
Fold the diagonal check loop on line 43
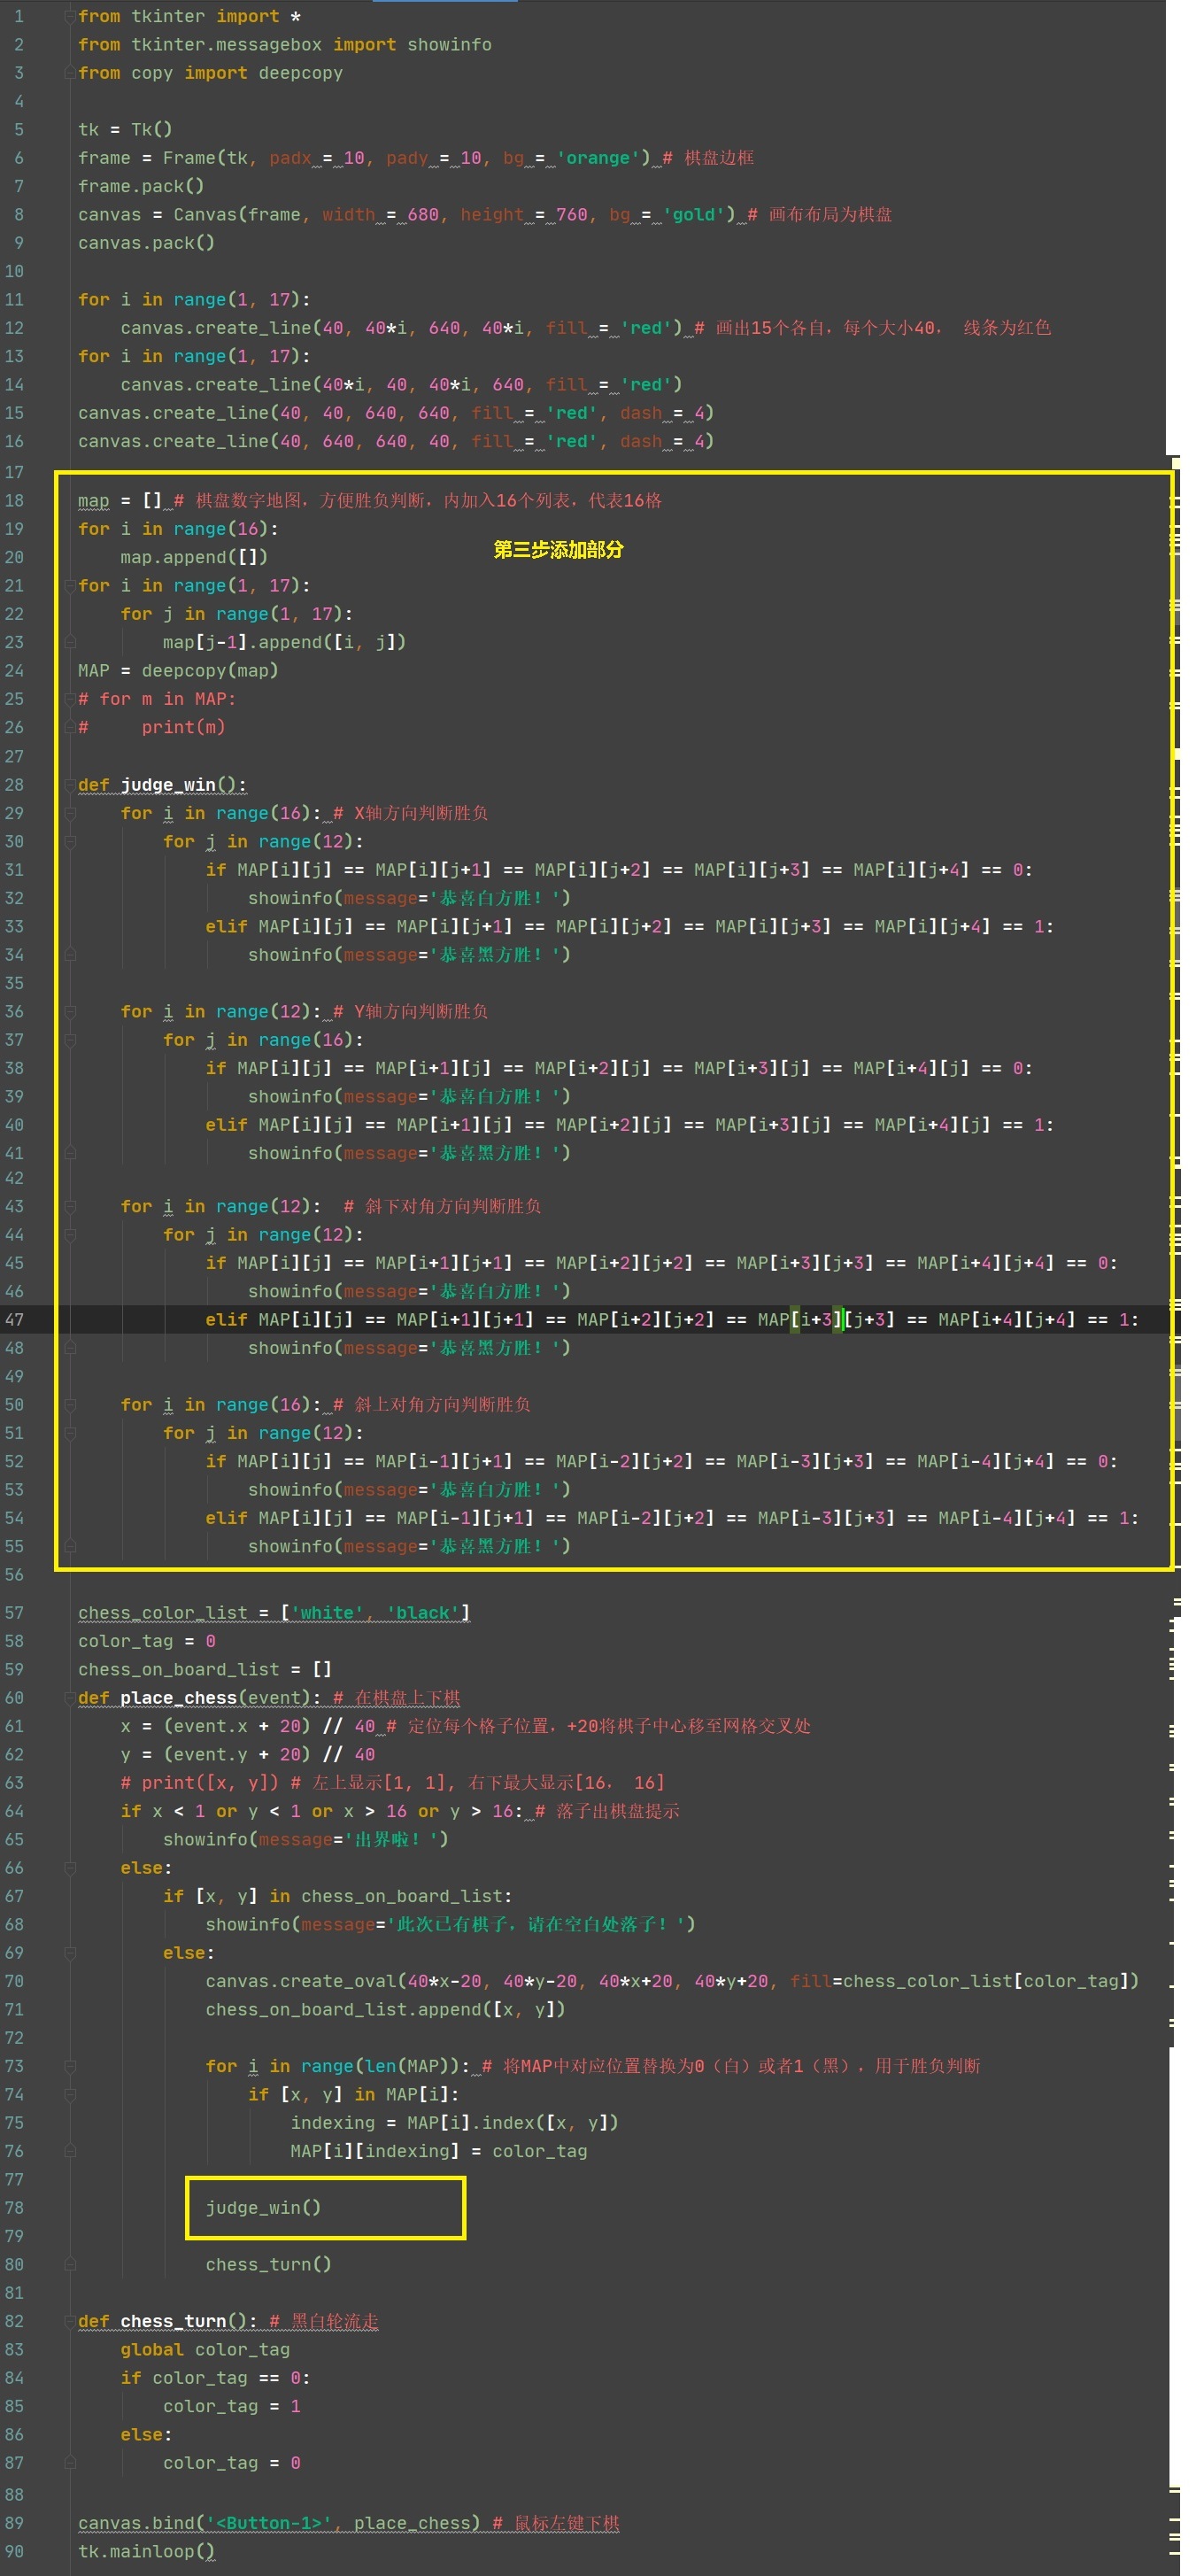click(71, 1207)
